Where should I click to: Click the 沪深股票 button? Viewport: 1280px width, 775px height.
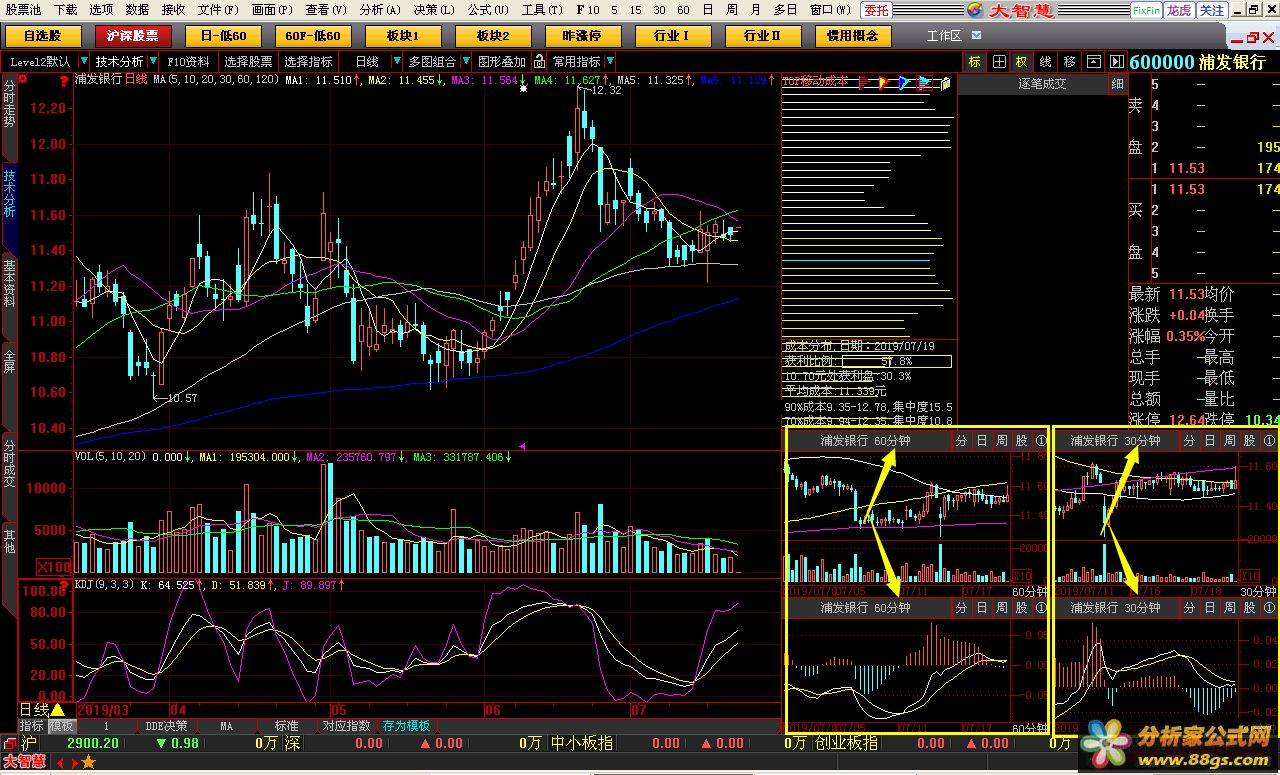[133, 36]
